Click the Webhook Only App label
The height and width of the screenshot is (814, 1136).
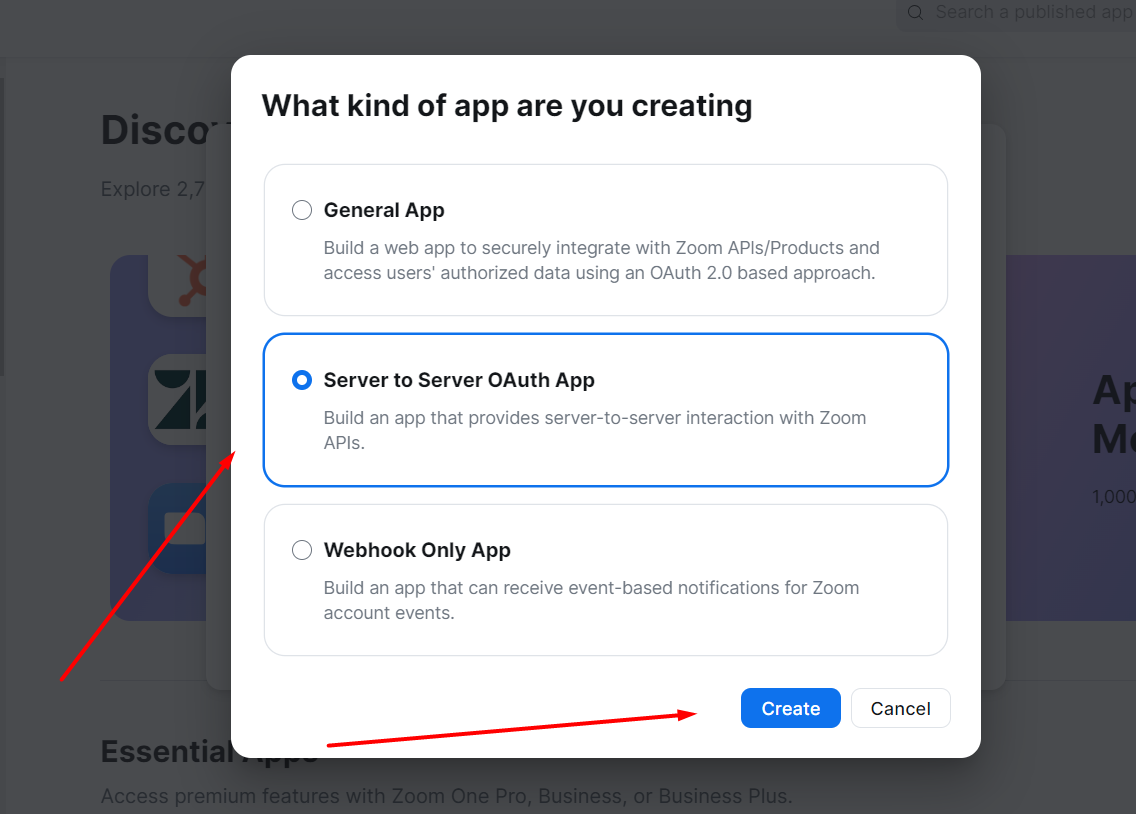tap(417, 550)
